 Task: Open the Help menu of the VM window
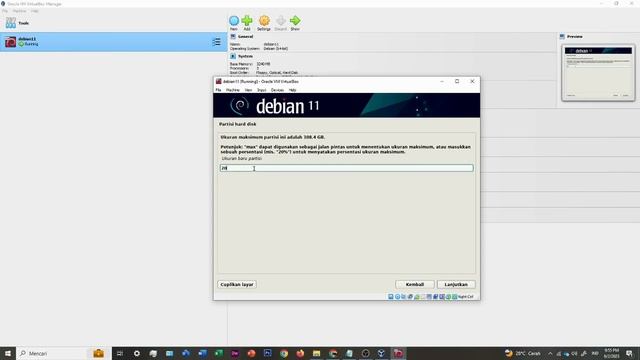click(x=292, y=90)
